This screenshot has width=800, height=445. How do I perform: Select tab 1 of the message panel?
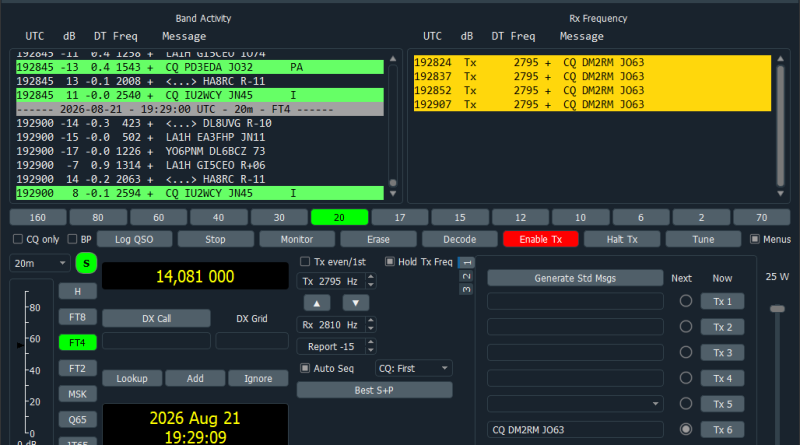[466, 262]
